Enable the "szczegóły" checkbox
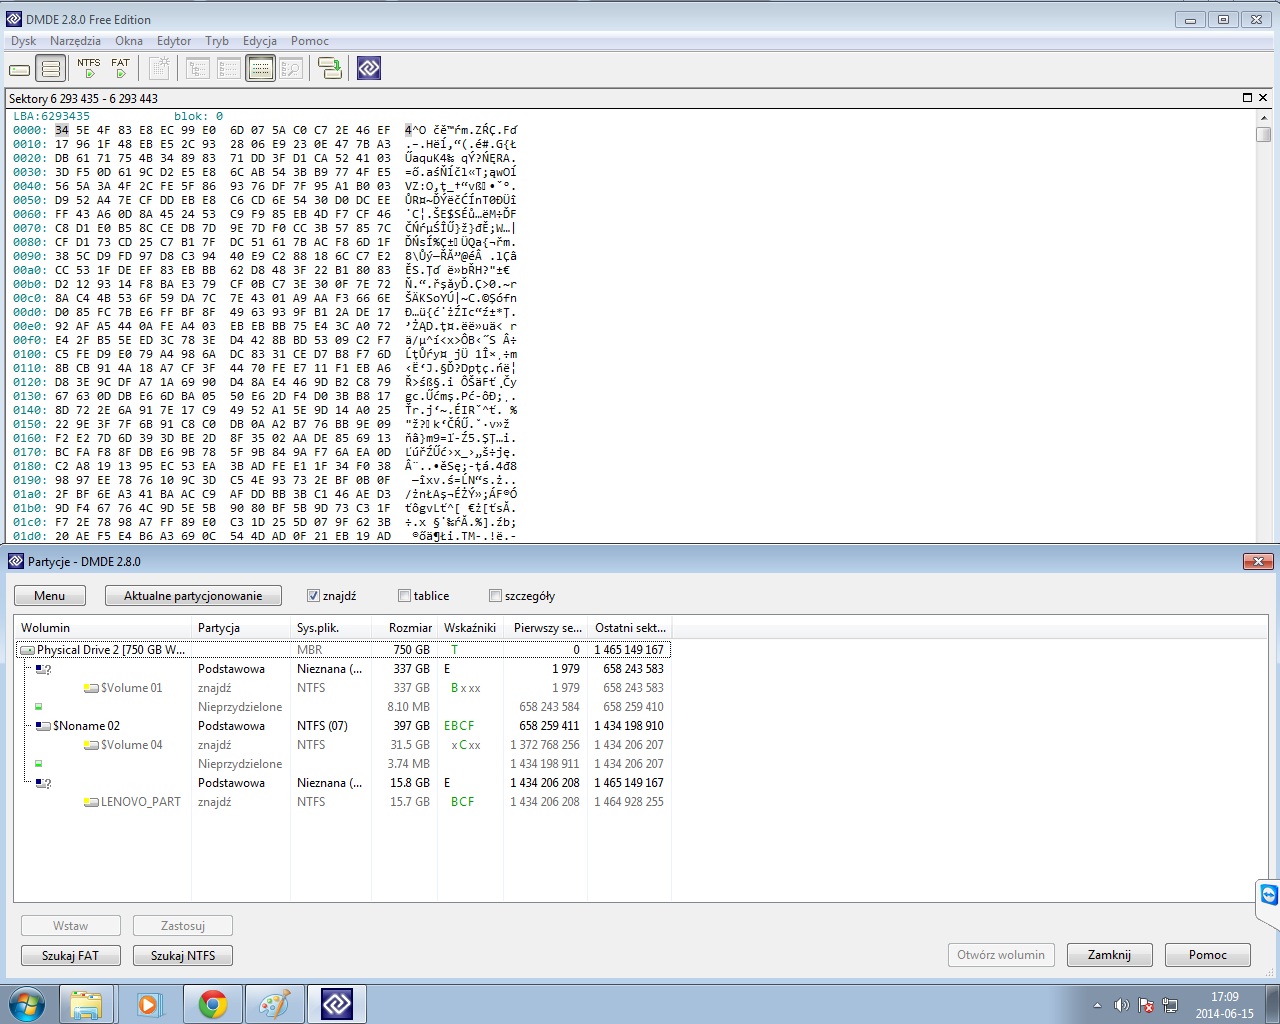The image size is (1280, 1024). click(496, 596)
